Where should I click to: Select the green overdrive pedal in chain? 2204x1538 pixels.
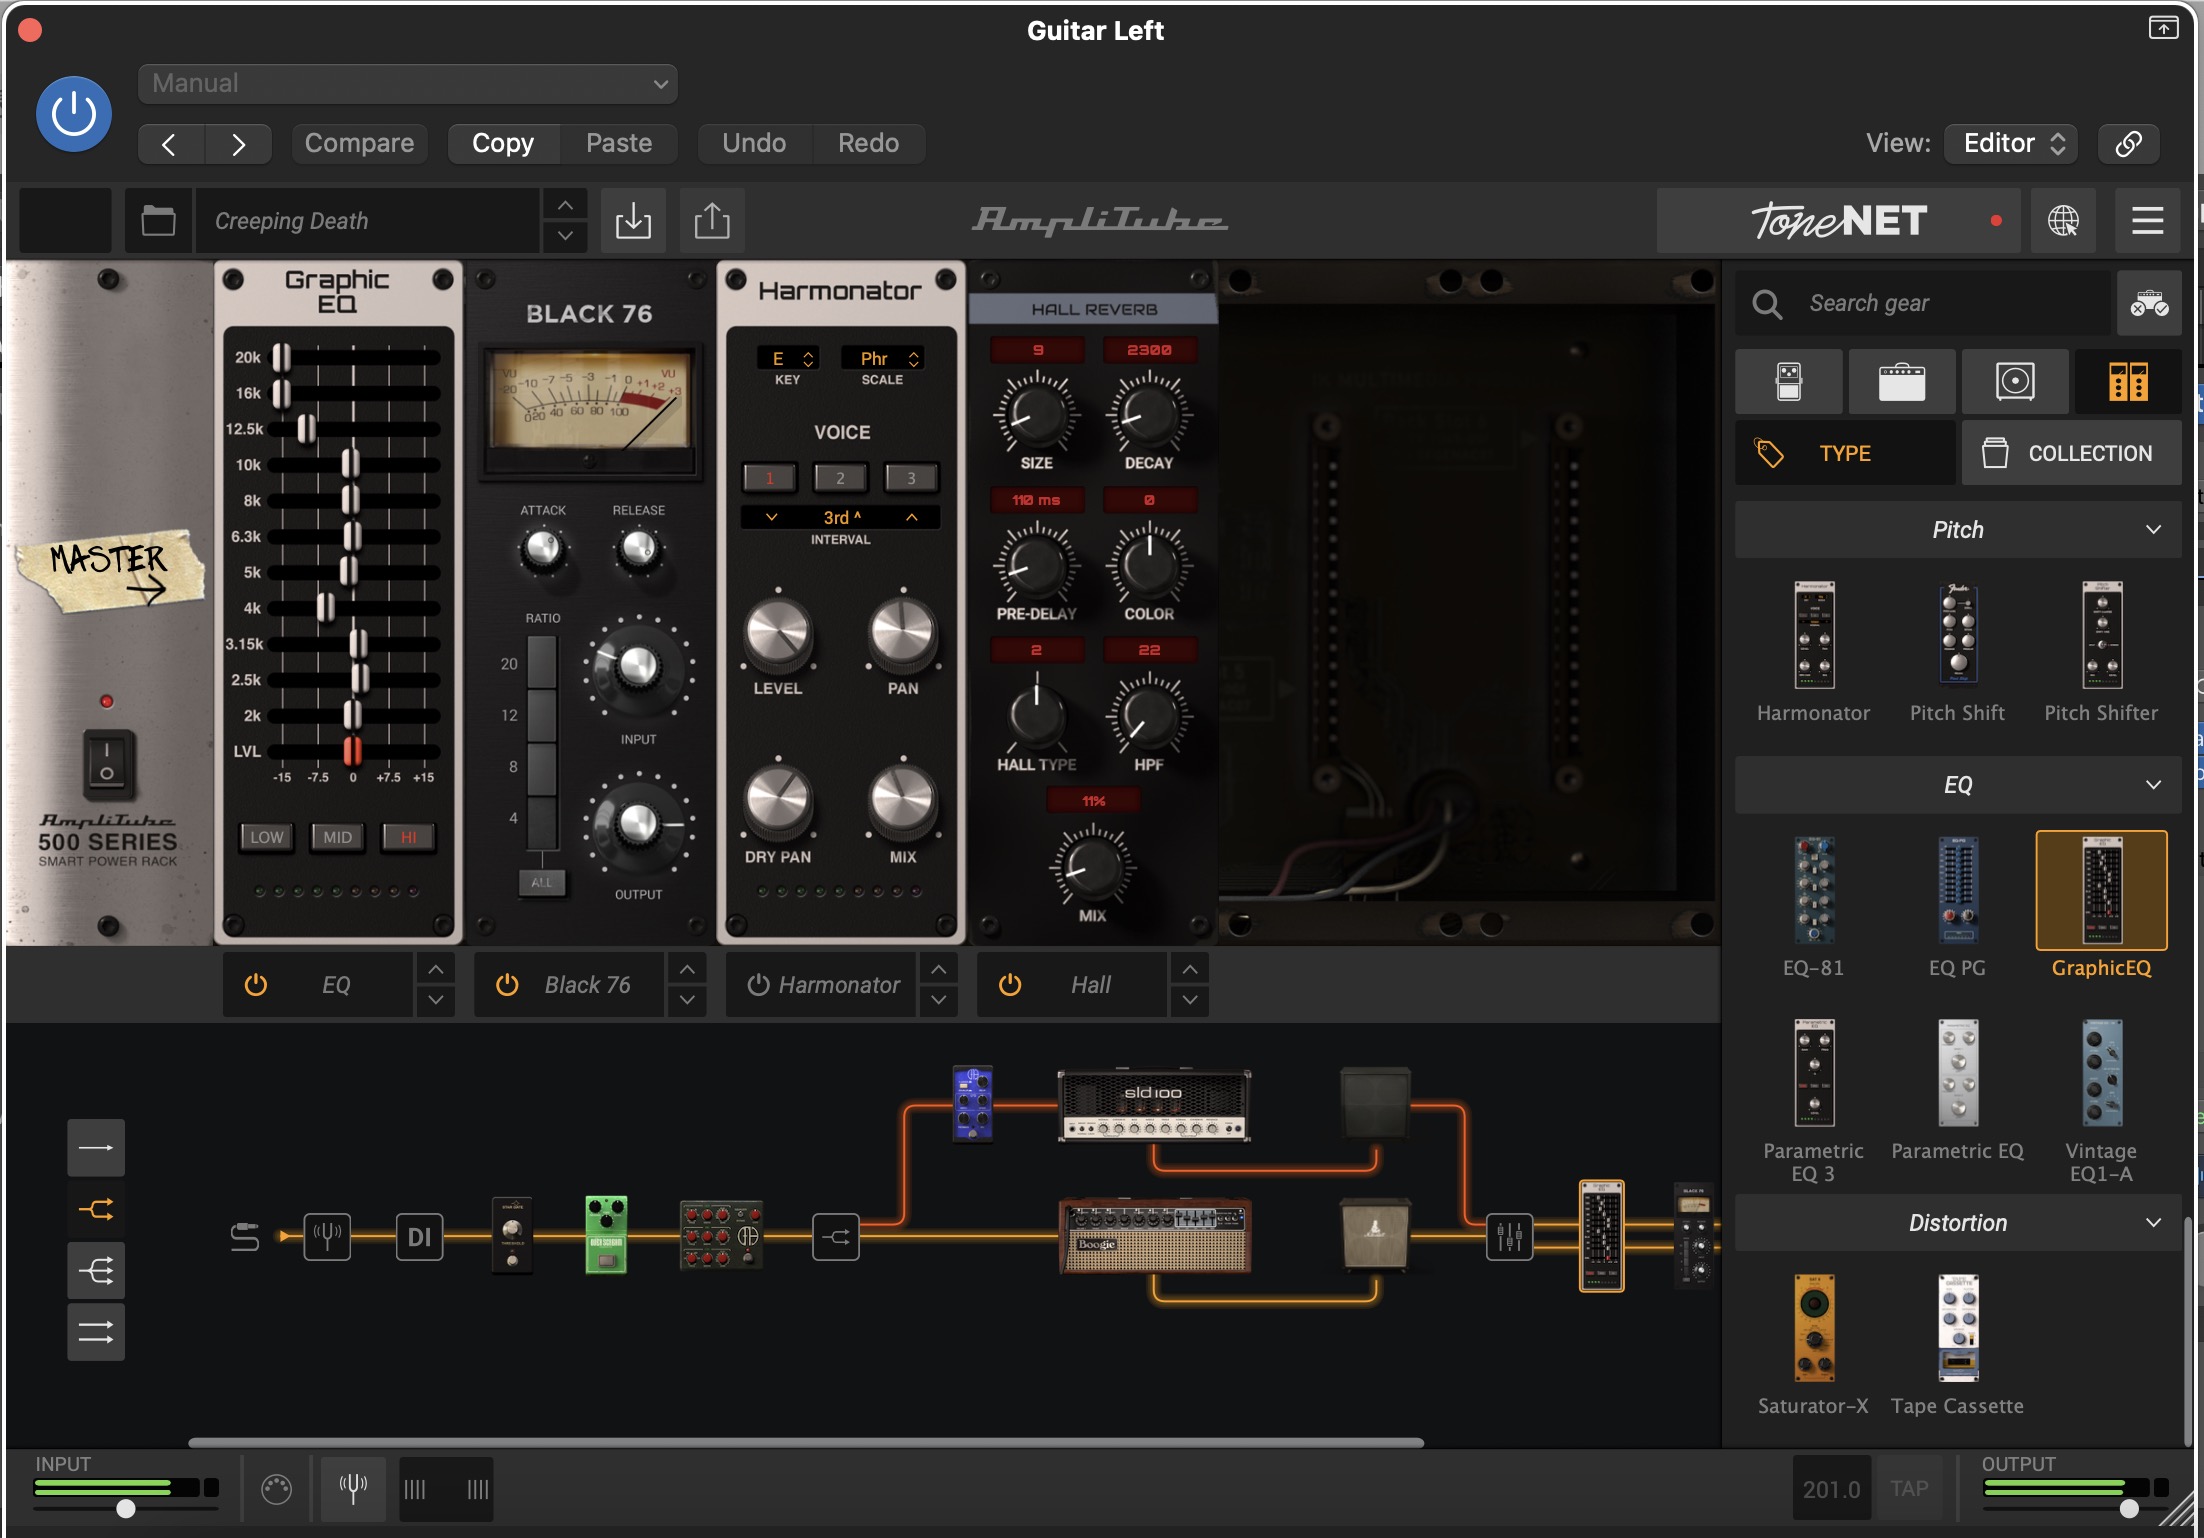pyautogui.click(x=606, y=1235)
